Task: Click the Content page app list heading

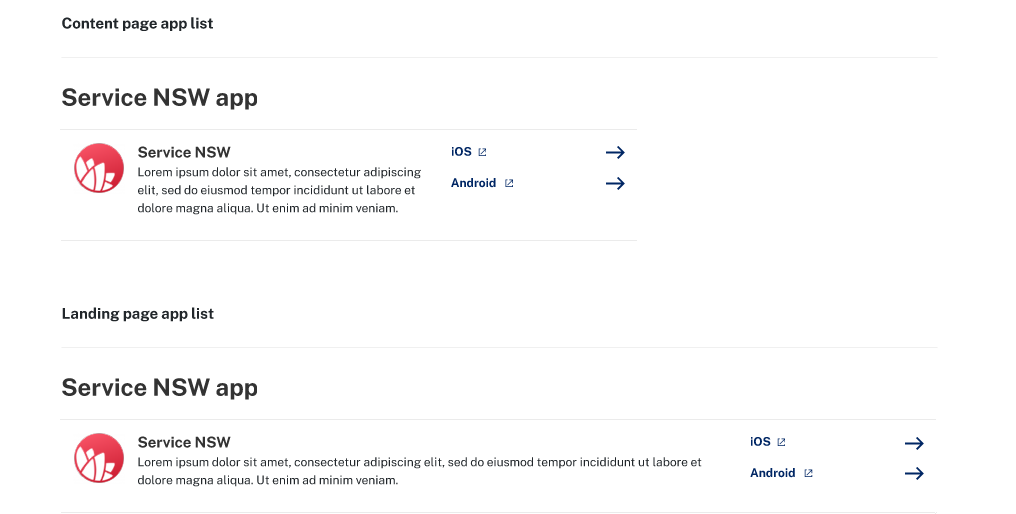Action: coord(137,24)
